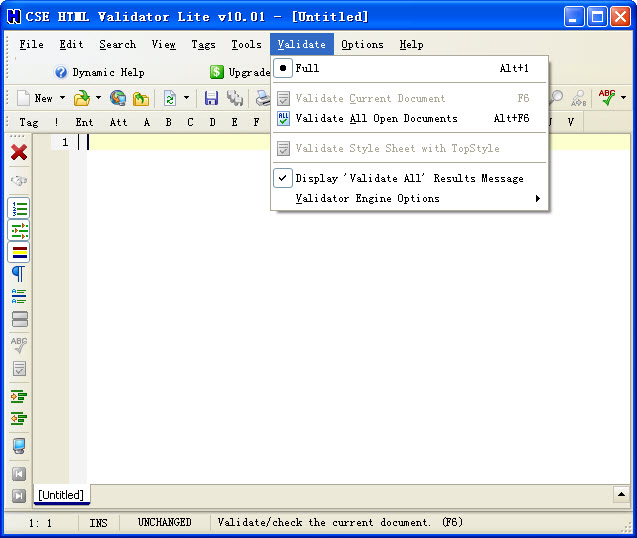
Task: Open the View menu
Action: pyautogui.click(x=163, y=44)
